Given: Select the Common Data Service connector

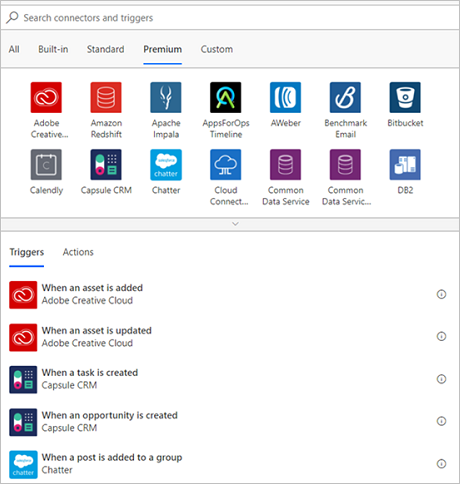Looking at the screenshot, I should click(x=285, y=165).
